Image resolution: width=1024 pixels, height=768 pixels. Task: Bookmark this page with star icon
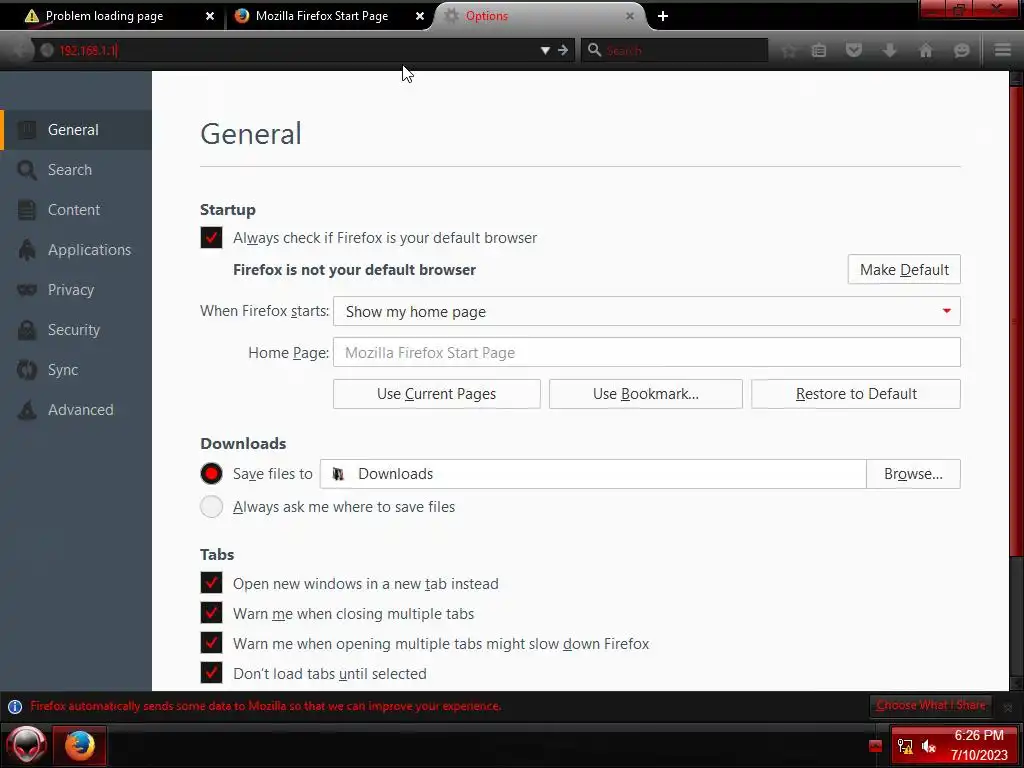pyautogui.click(x=789, y=50)
